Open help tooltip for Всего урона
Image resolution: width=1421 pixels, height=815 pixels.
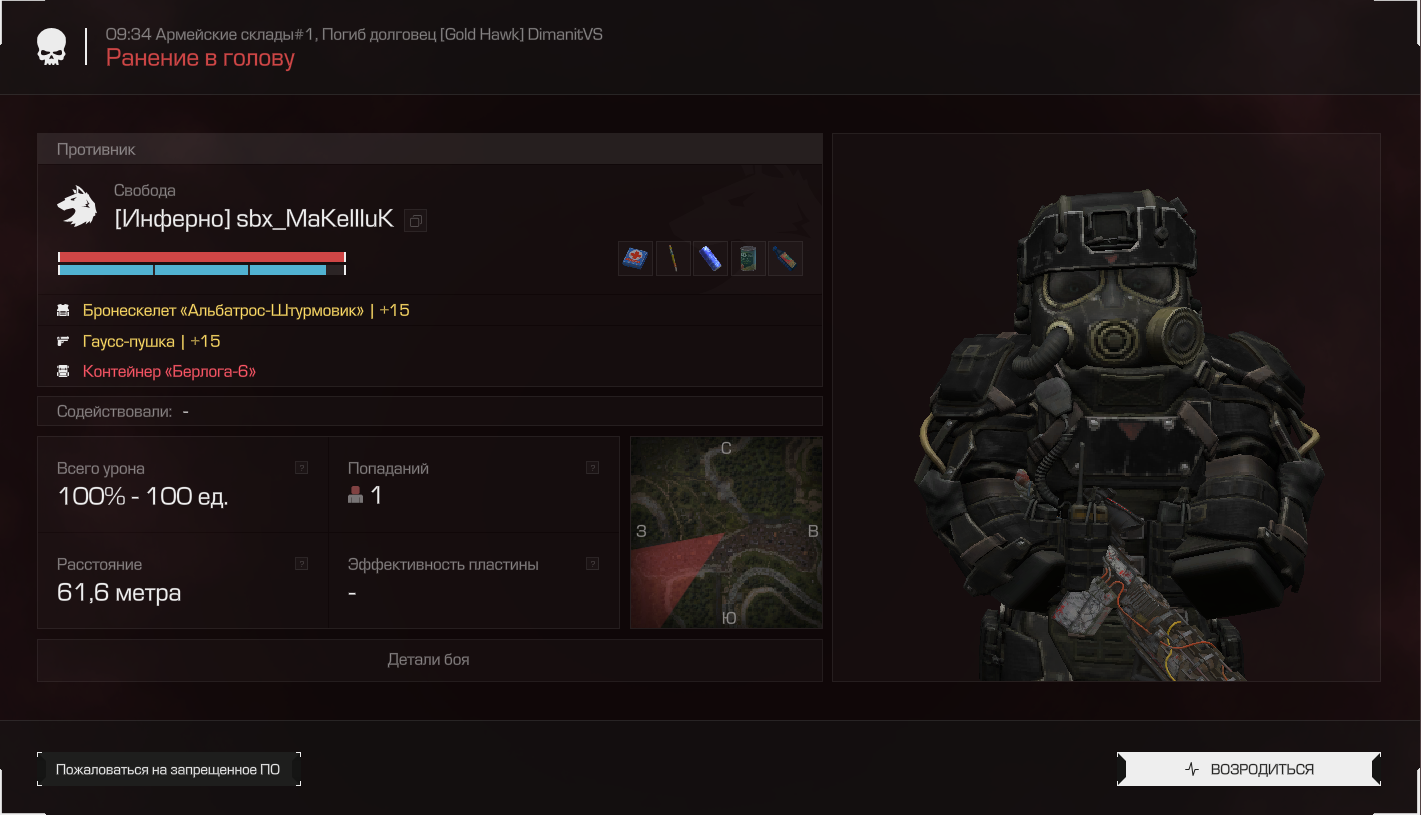[302, 467]
